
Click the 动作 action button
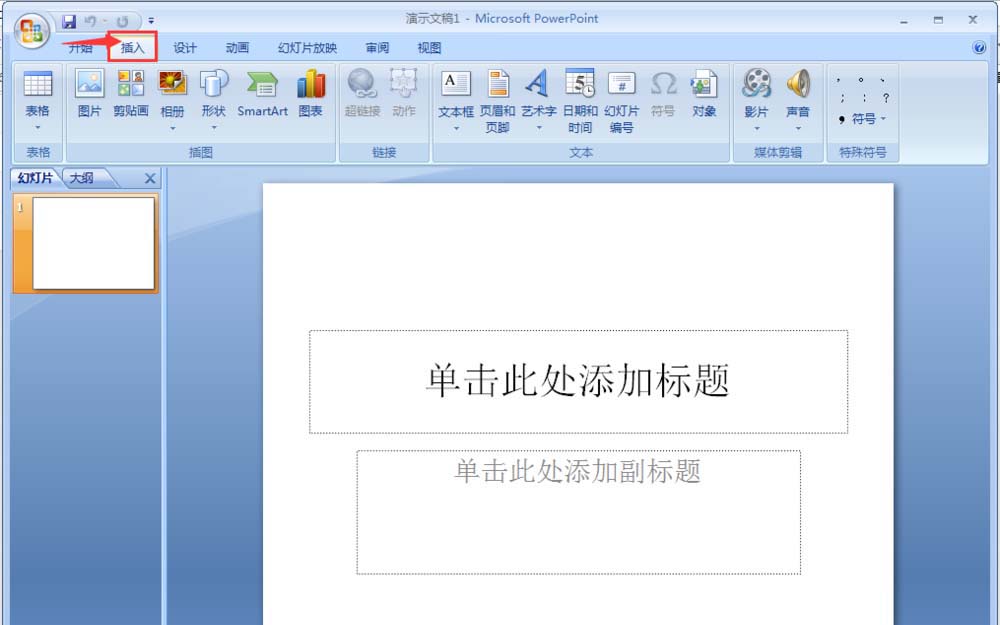click(x=404, y=94)
